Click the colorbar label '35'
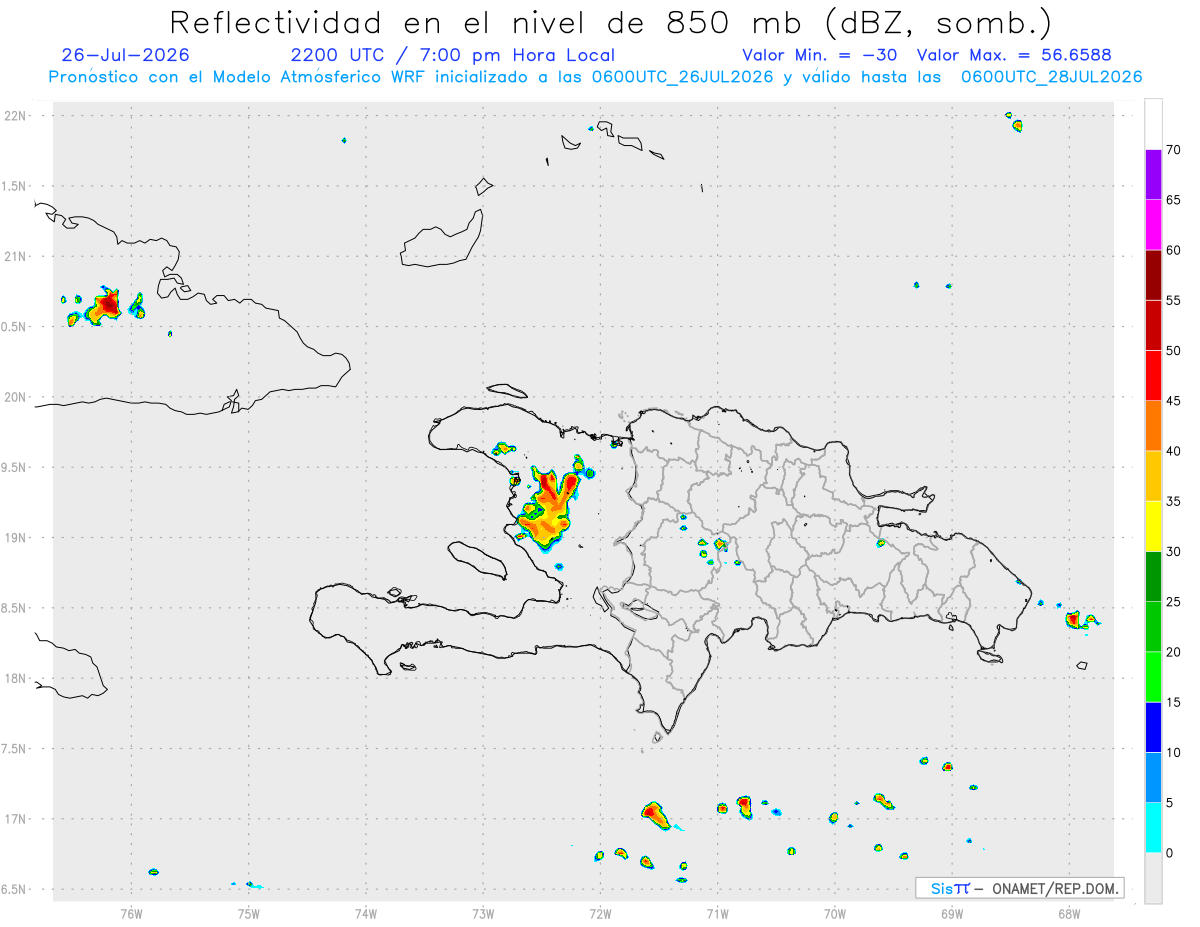This screenshot has height=927, width=1200. (1173, 501)
